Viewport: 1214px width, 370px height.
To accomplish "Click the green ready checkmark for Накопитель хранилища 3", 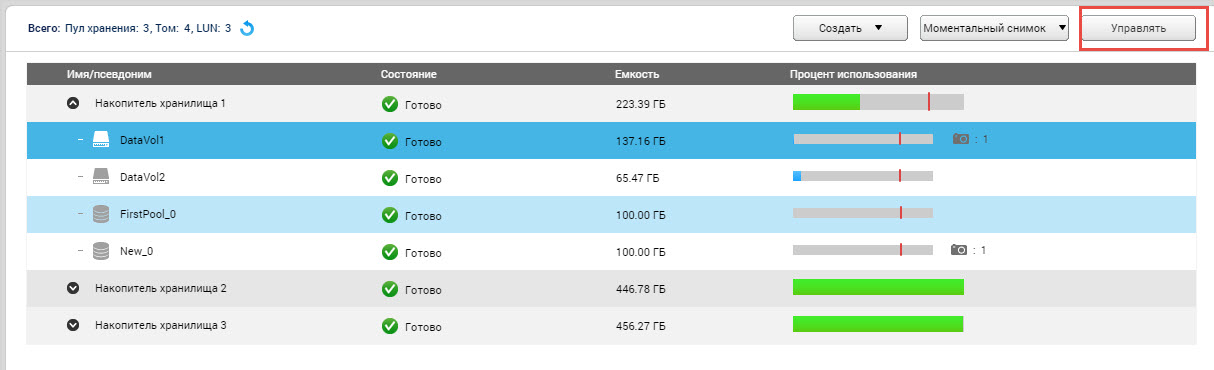I will 390,325.
